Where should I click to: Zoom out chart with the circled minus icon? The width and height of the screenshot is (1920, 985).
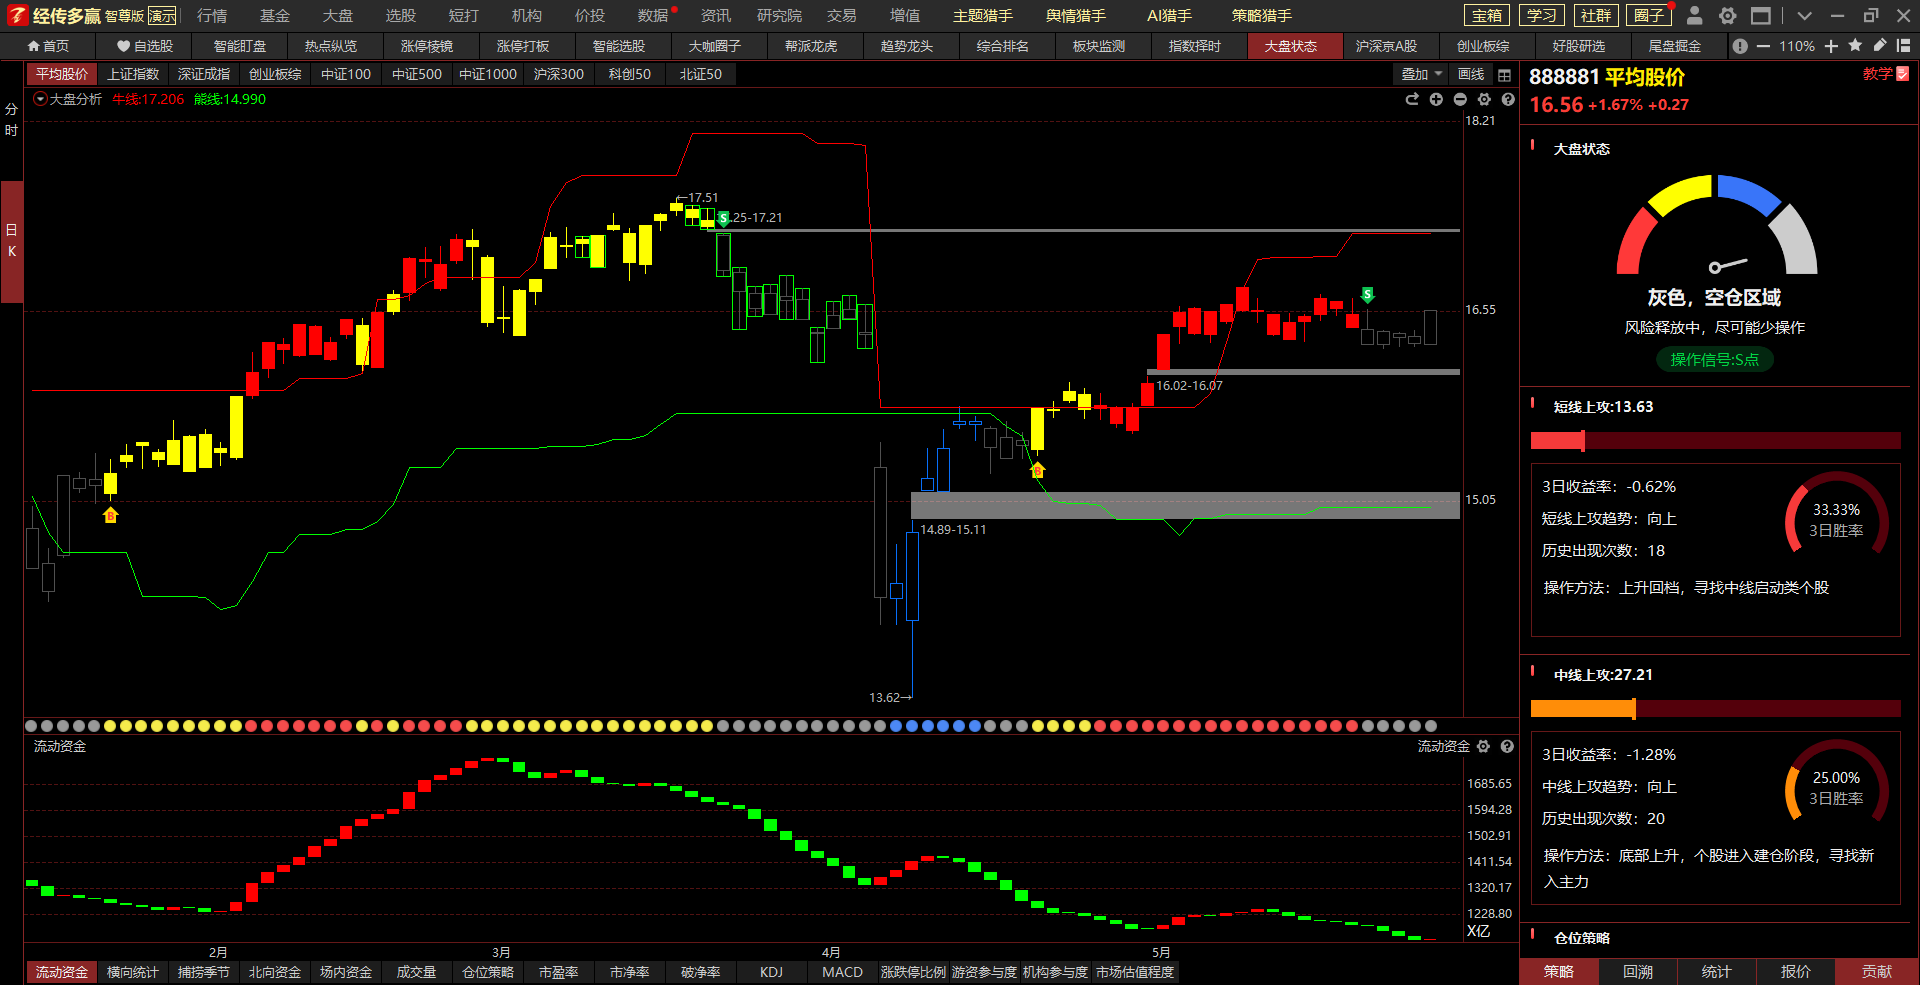pyautogui.click(x=1460, y=99)
